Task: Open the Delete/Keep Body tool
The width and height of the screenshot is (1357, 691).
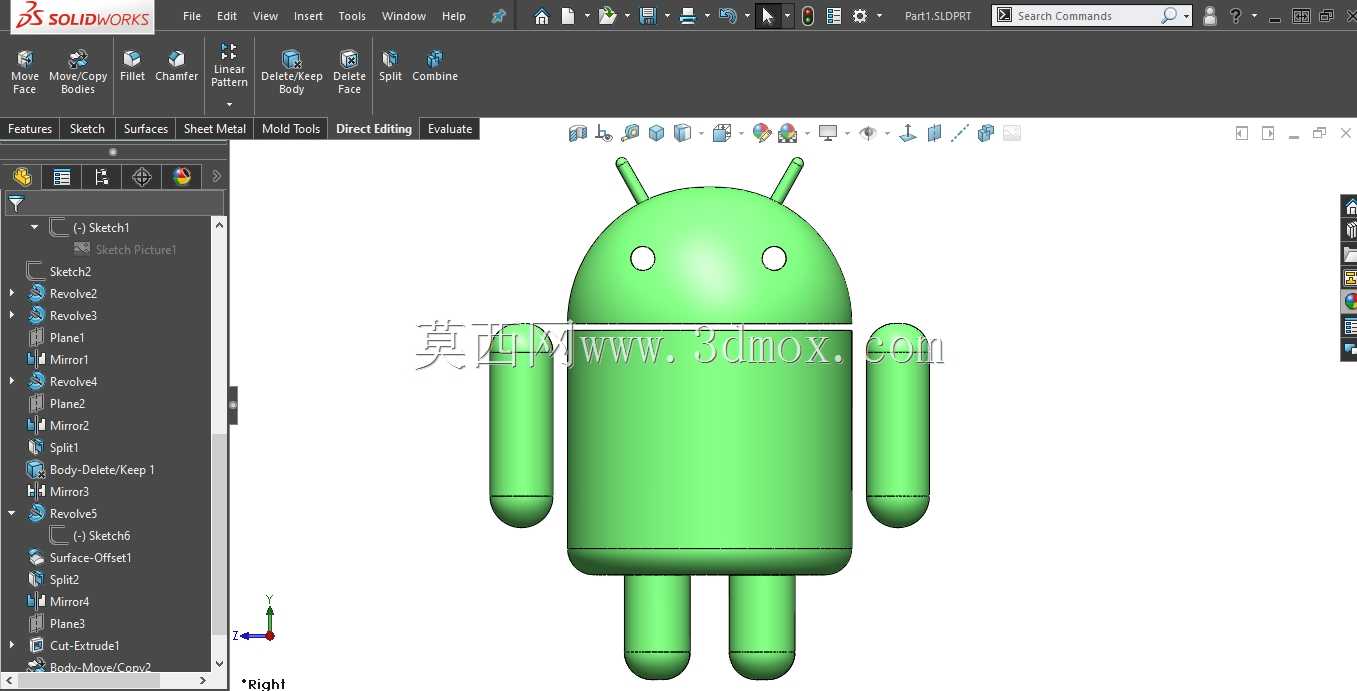Action: coord(291,72)
